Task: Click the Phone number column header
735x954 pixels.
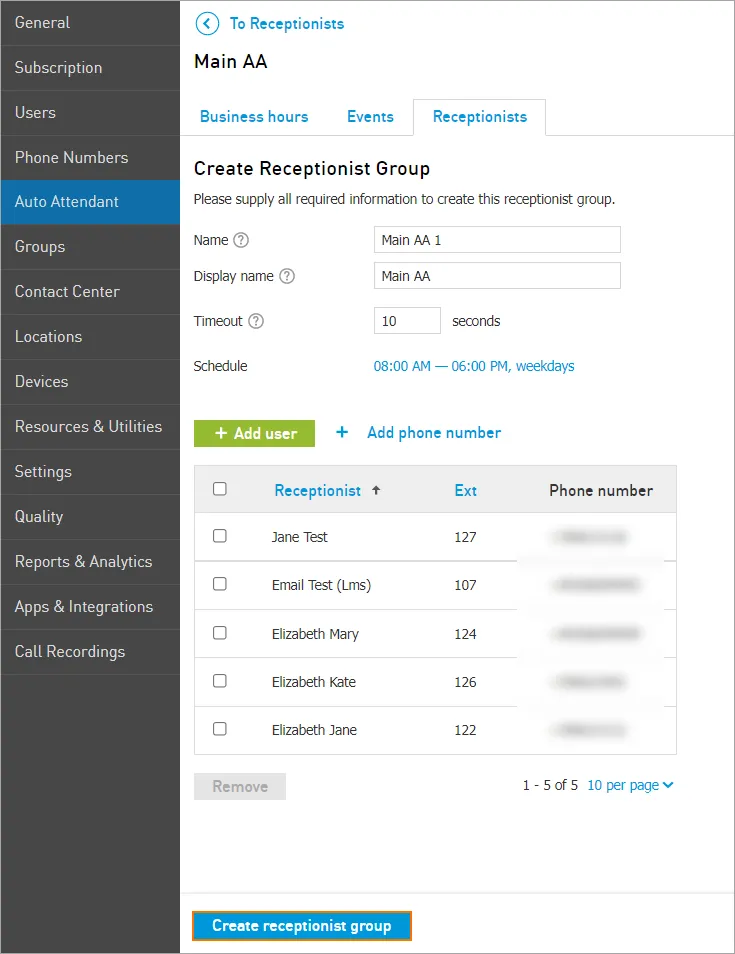Action: [x=601, y=490]
